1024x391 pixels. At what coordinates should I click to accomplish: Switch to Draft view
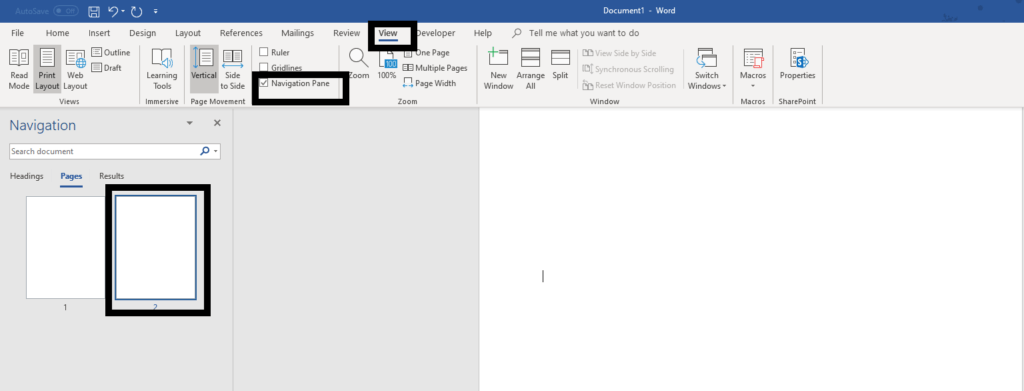pos(106,67)
